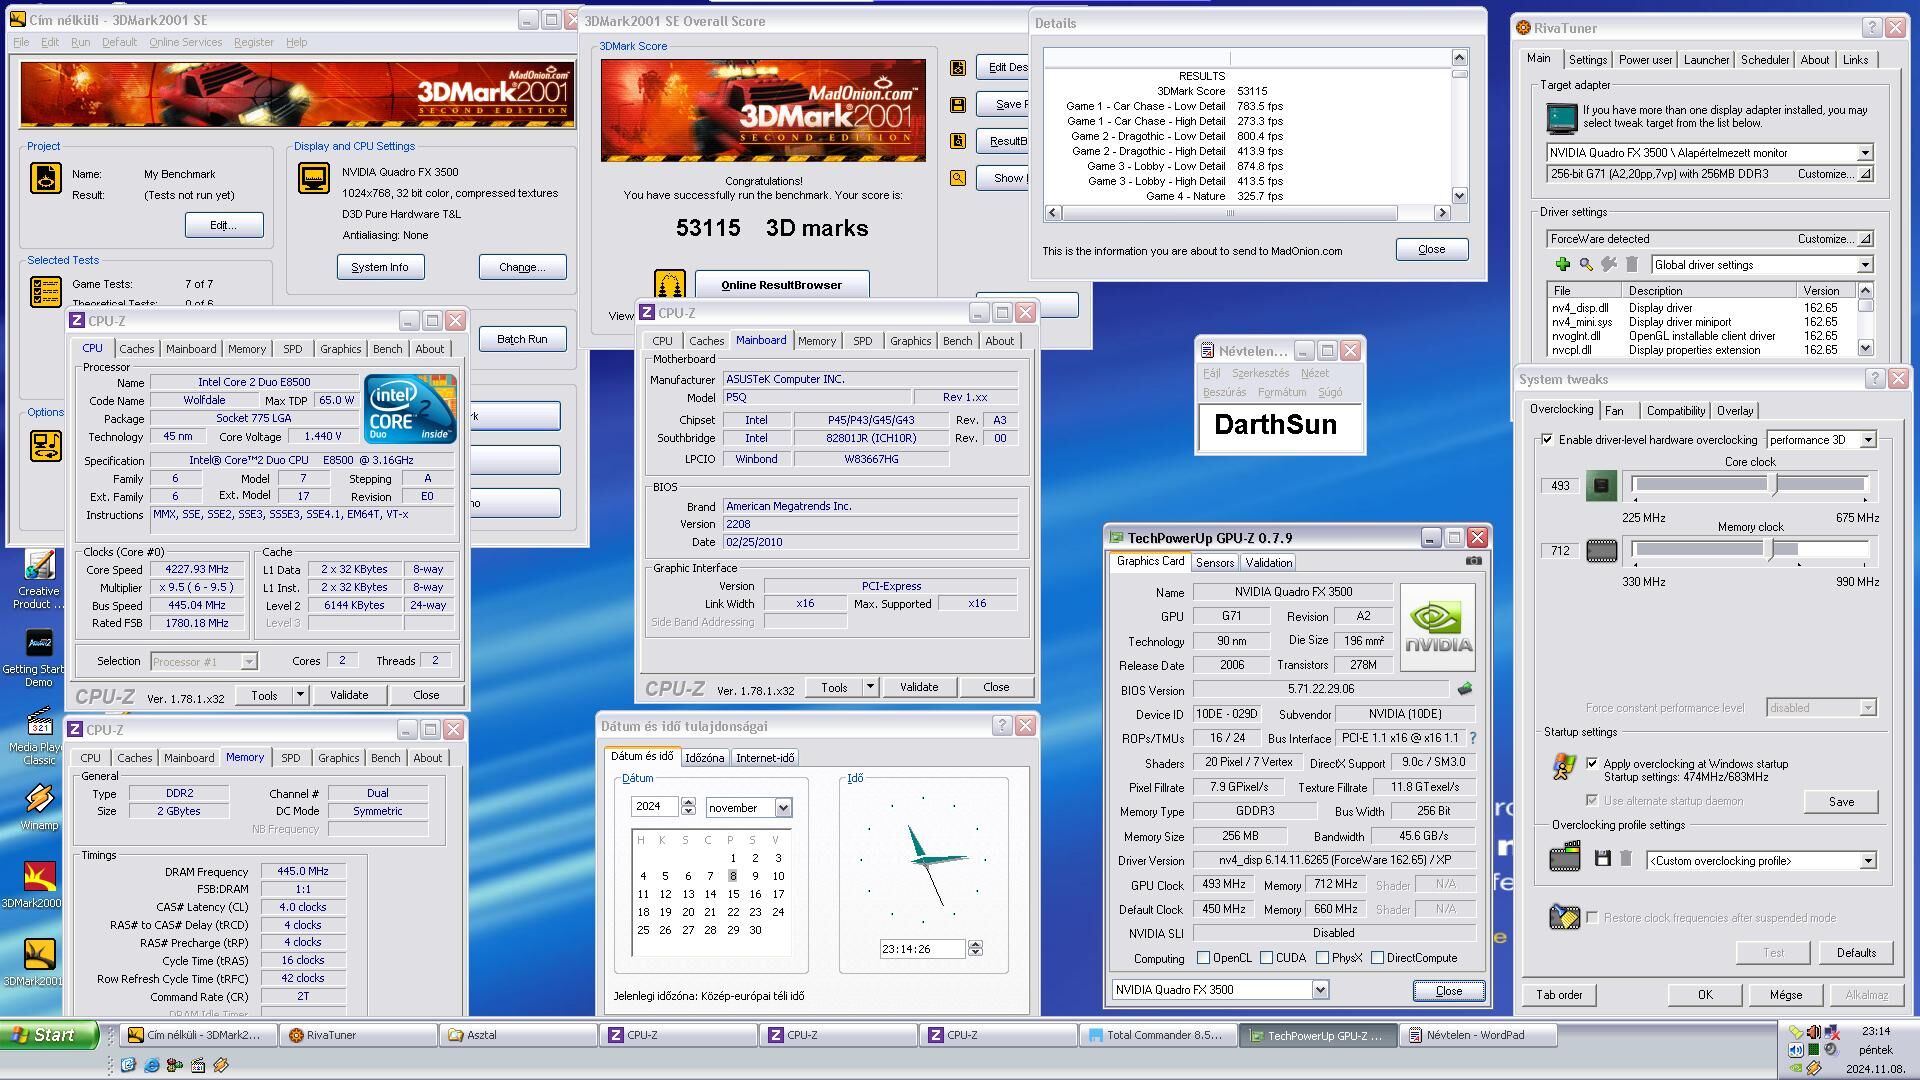
Task: Open performance 3D mode dropdown
Action: tap(1868, 440)
